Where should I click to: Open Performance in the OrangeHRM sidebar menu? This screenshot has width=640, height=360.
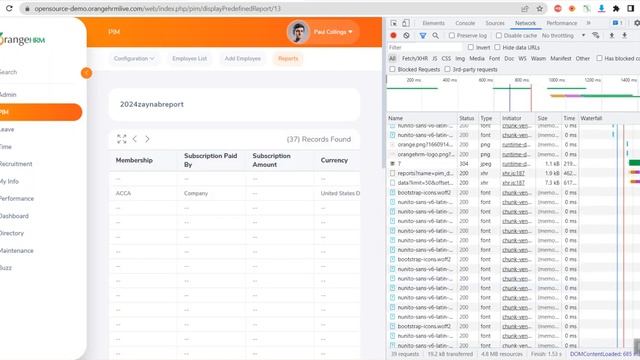click(17, 199)
